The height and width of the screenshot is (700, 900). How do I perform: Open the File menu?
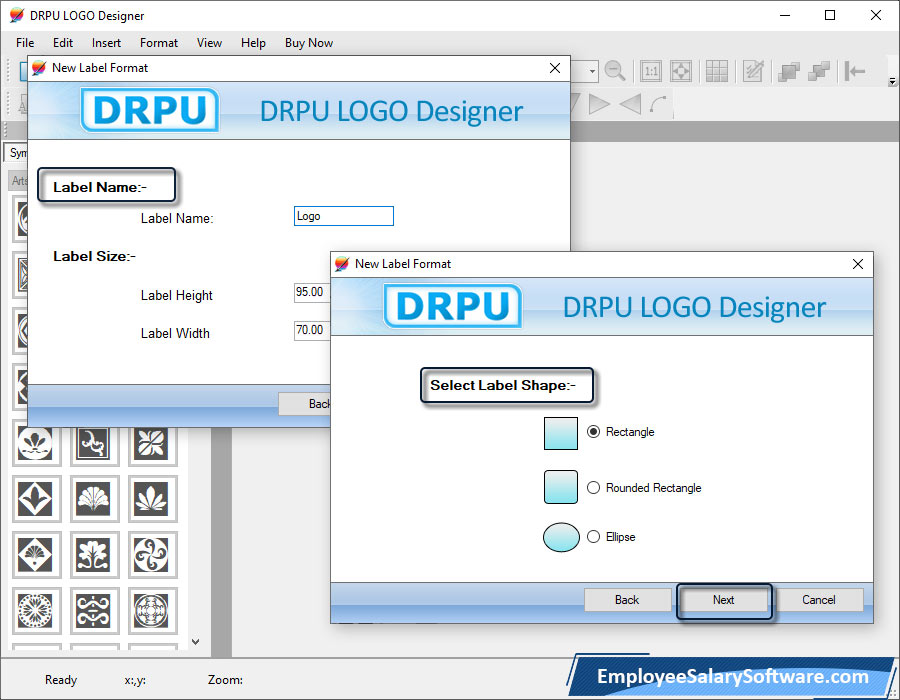(25, 43)
